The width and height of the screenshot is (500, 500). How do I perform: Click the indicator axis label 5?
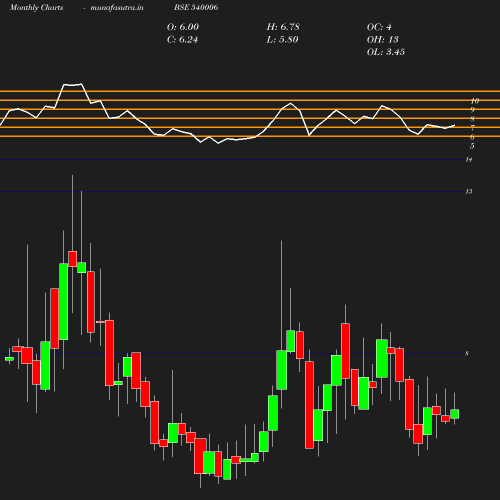pos(472,146)
